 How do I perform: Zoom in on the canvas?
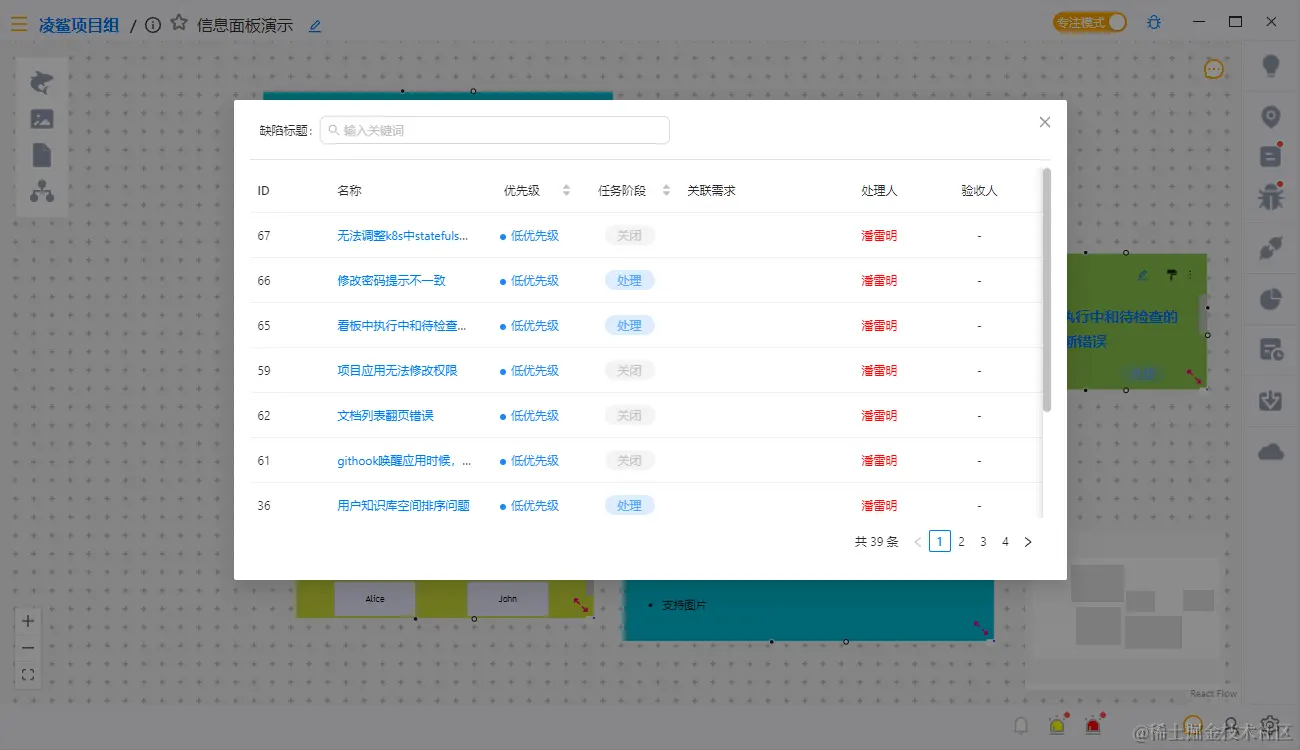pos(28,621)
